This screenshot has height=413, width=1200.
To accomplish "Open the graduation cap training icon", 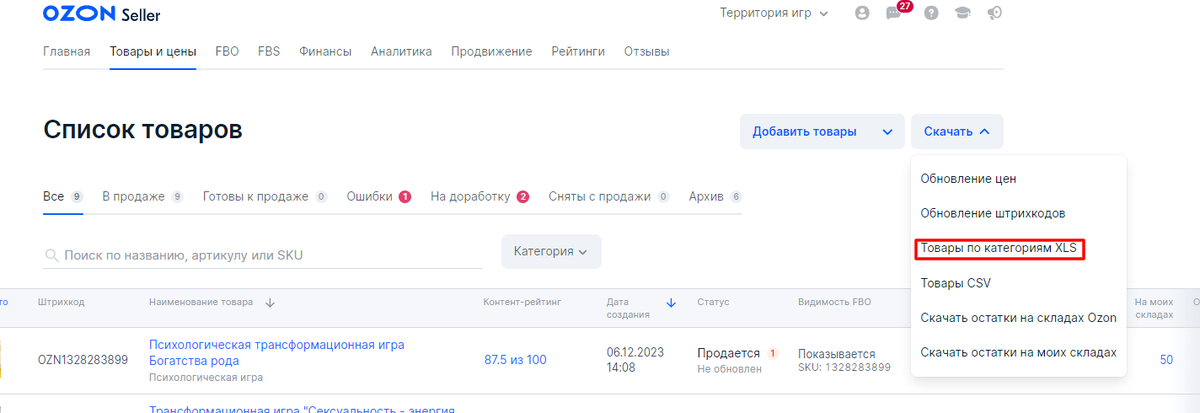I will (x=964, y=14).
